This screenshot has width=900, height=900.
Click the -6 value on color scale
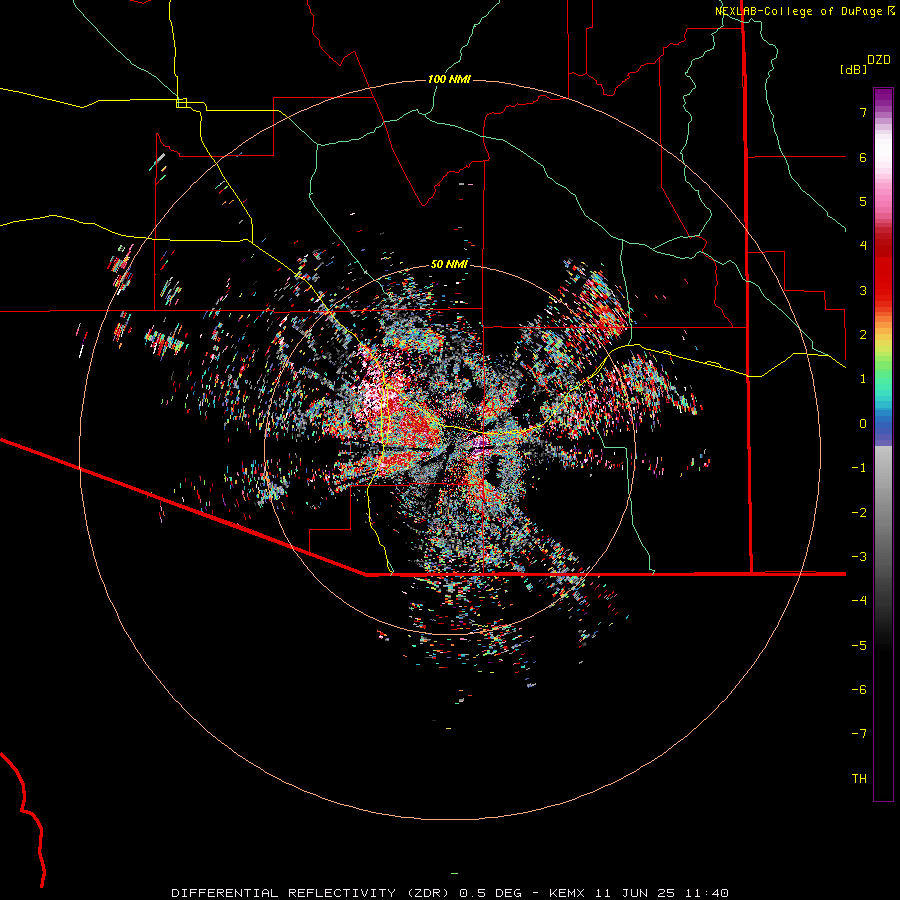pyautogui.click(x=859, y=690)
